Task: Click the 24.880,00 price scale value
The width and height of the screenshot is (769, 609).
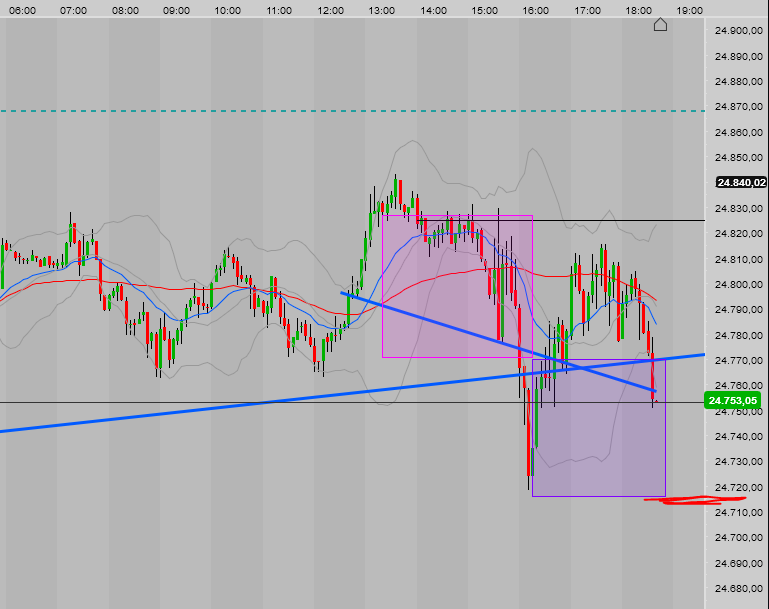Action: [739, 81]
